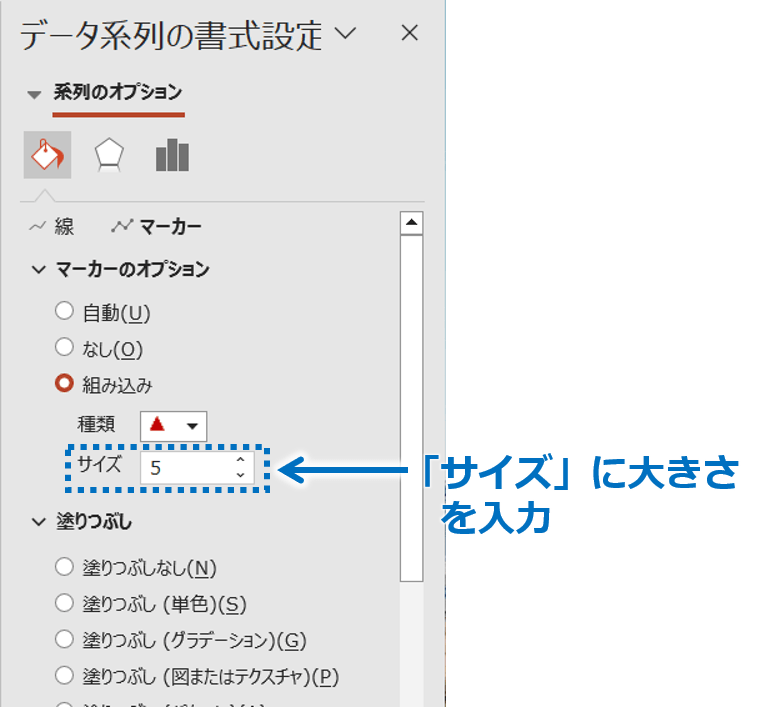The height and width of the screenshot is (707, 767).
Task: Click the 線 line icon
Action: (38, 227)
